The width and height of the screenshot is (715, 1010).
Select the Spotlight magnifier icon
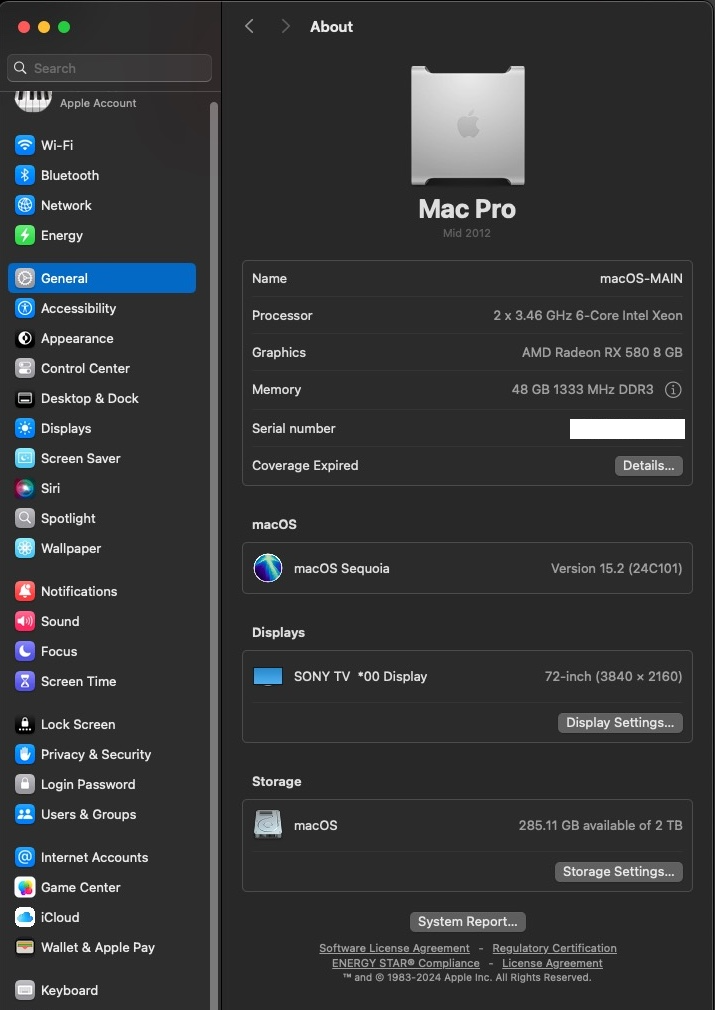pos(24,519)
